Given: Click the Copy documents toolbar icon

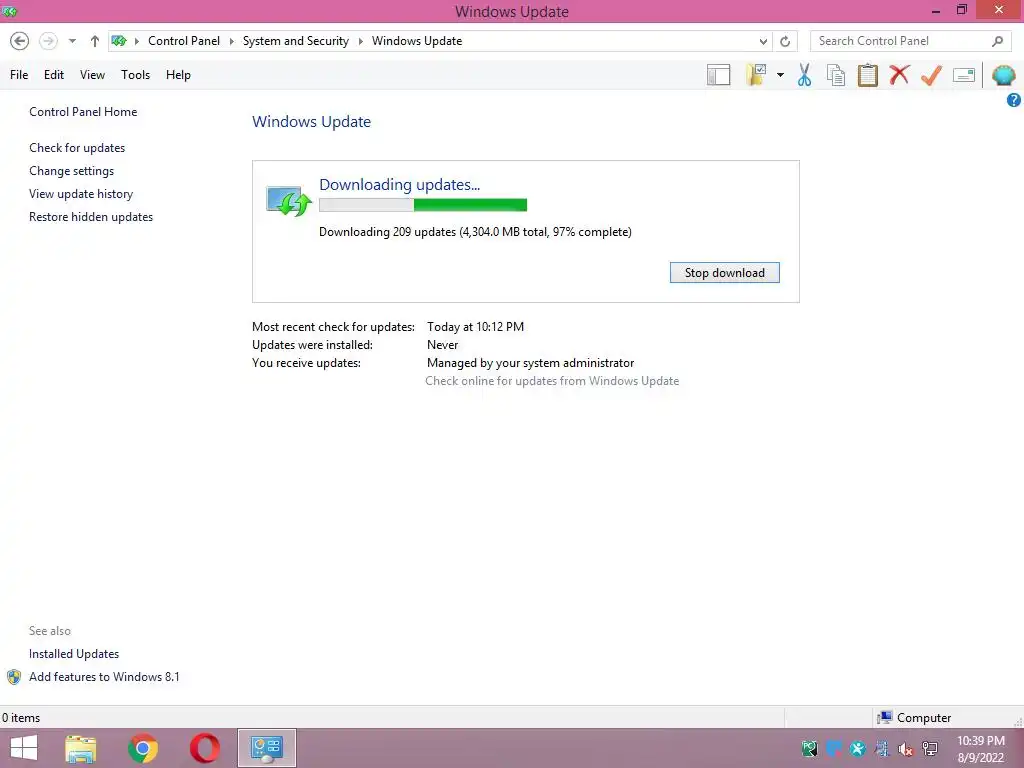Looking at the screenshot, I should 836,75.
